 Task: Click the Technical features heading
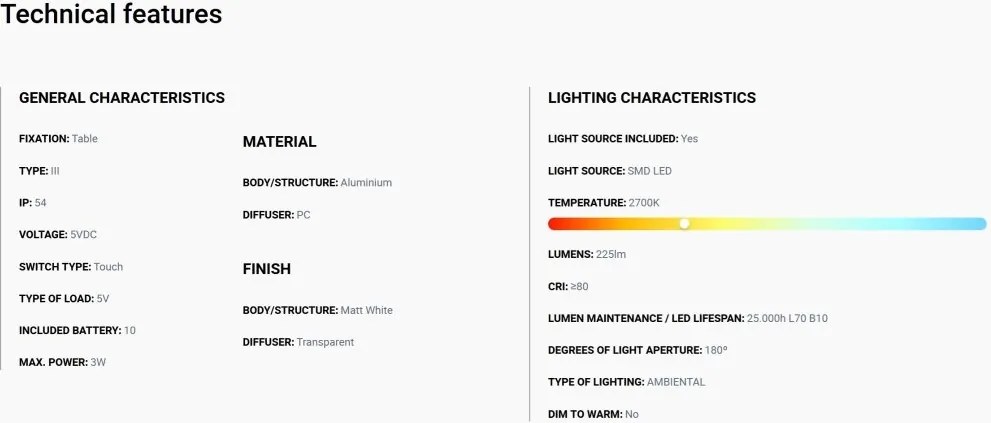pyautogui.click(x=111, y=13)
